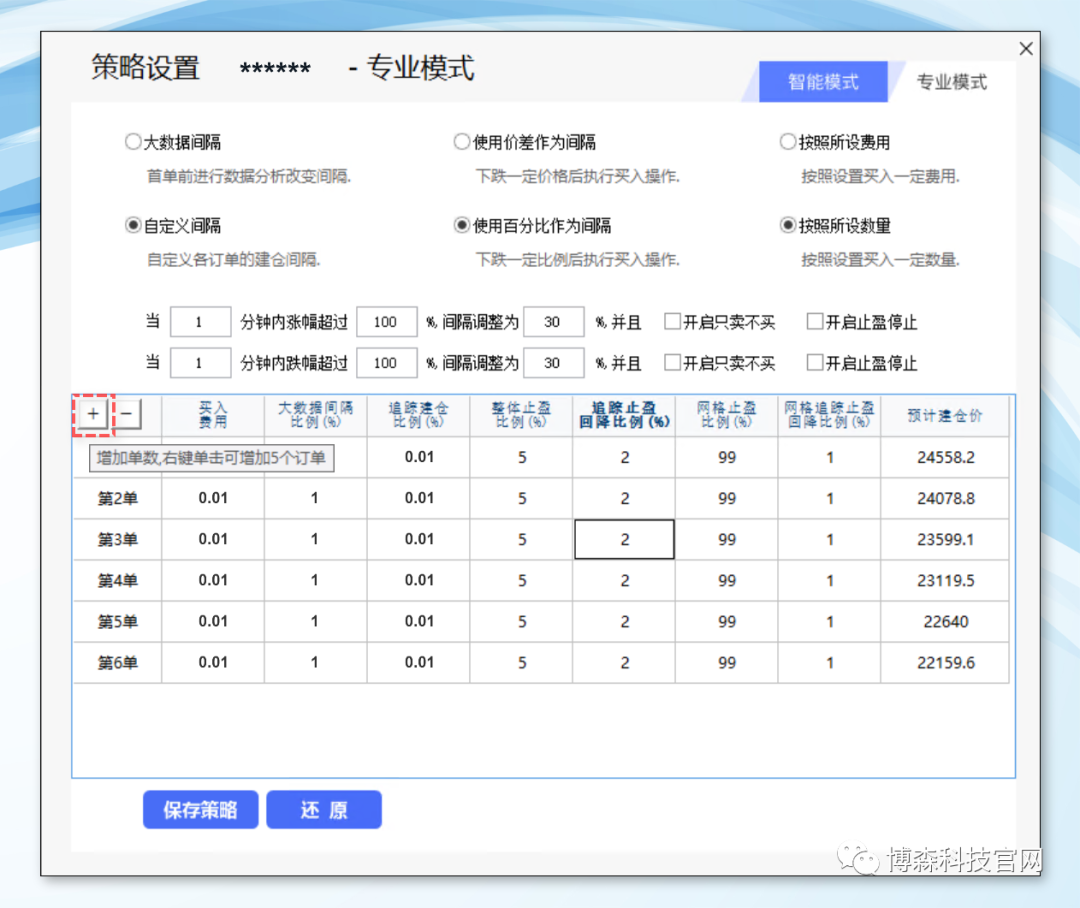Select the 第5单 row label
This screenshot has height=908, width=1080.
[118, 621]
